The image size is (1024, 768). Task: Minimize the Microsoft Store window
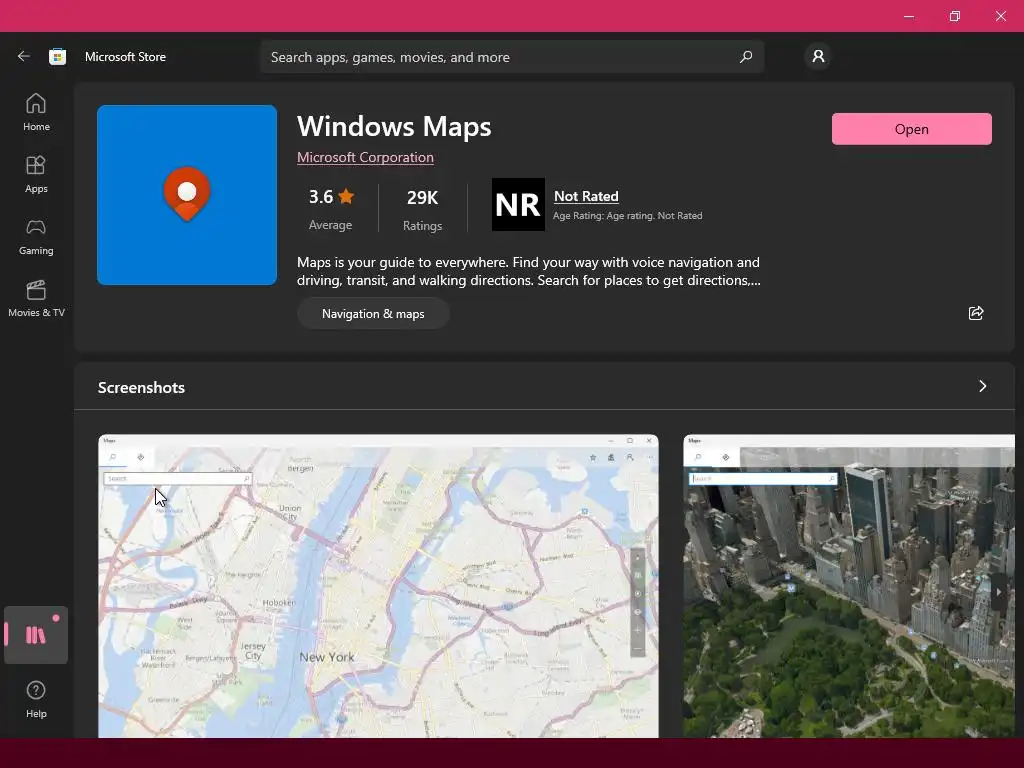(909, 16)
